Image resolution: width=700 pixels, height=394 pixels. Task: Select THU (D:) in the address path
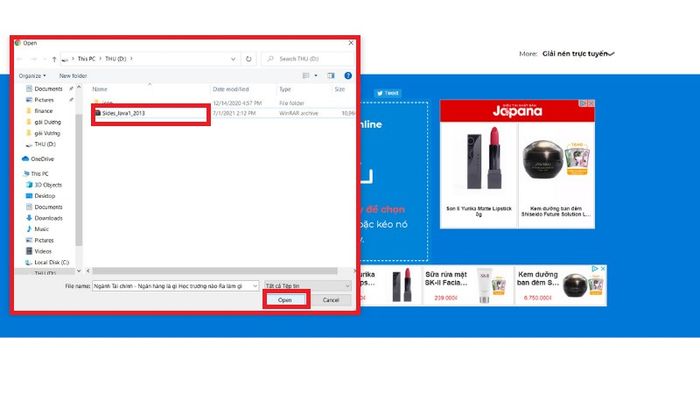pyautogui.click(x=116, y=59)
